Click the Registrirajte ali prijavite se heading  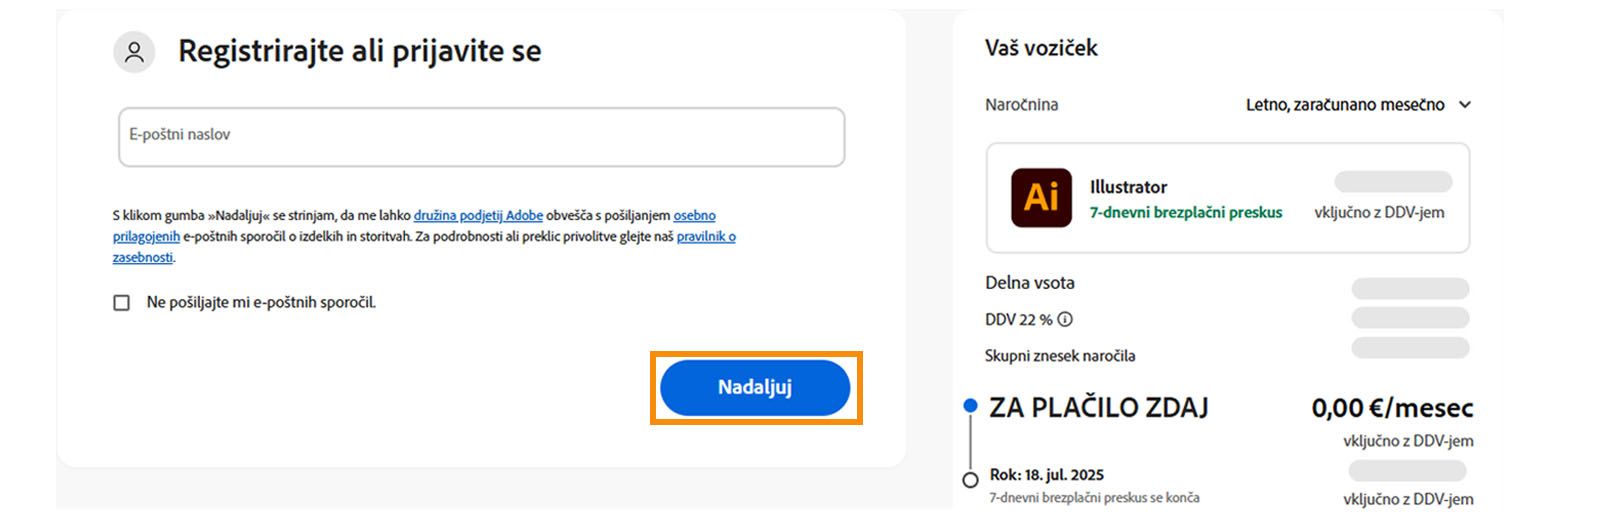[x=359, y=52]
